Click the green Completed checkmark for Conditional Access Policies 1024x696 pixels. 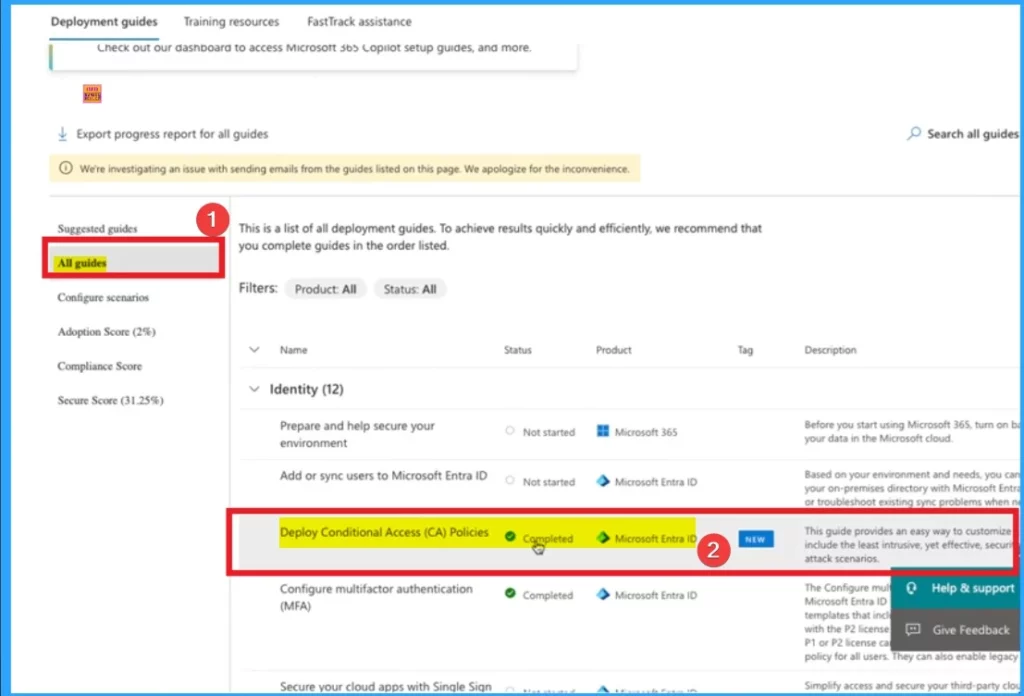pos(510,537)
